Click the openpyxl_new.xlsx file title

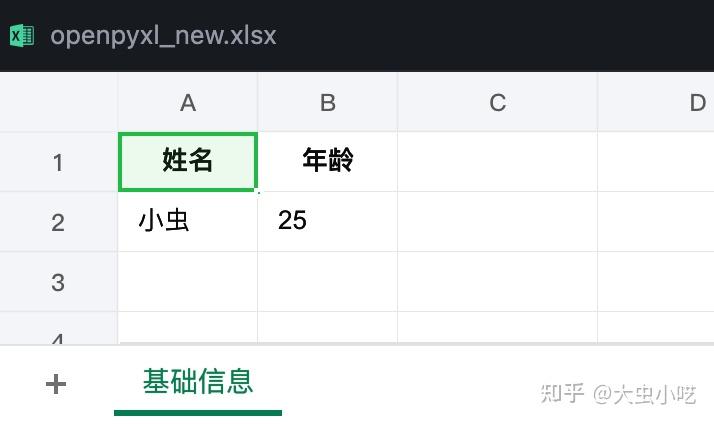163,36
